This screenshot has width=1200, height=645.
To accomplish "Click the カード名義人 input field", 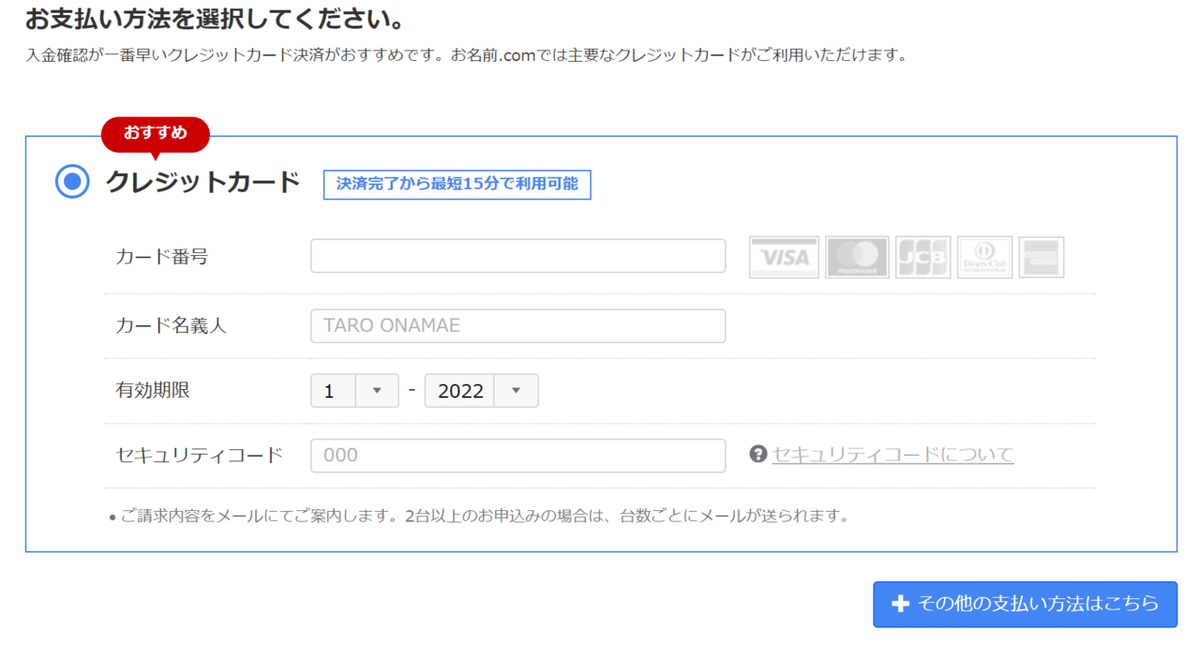I will click(517, 325).
